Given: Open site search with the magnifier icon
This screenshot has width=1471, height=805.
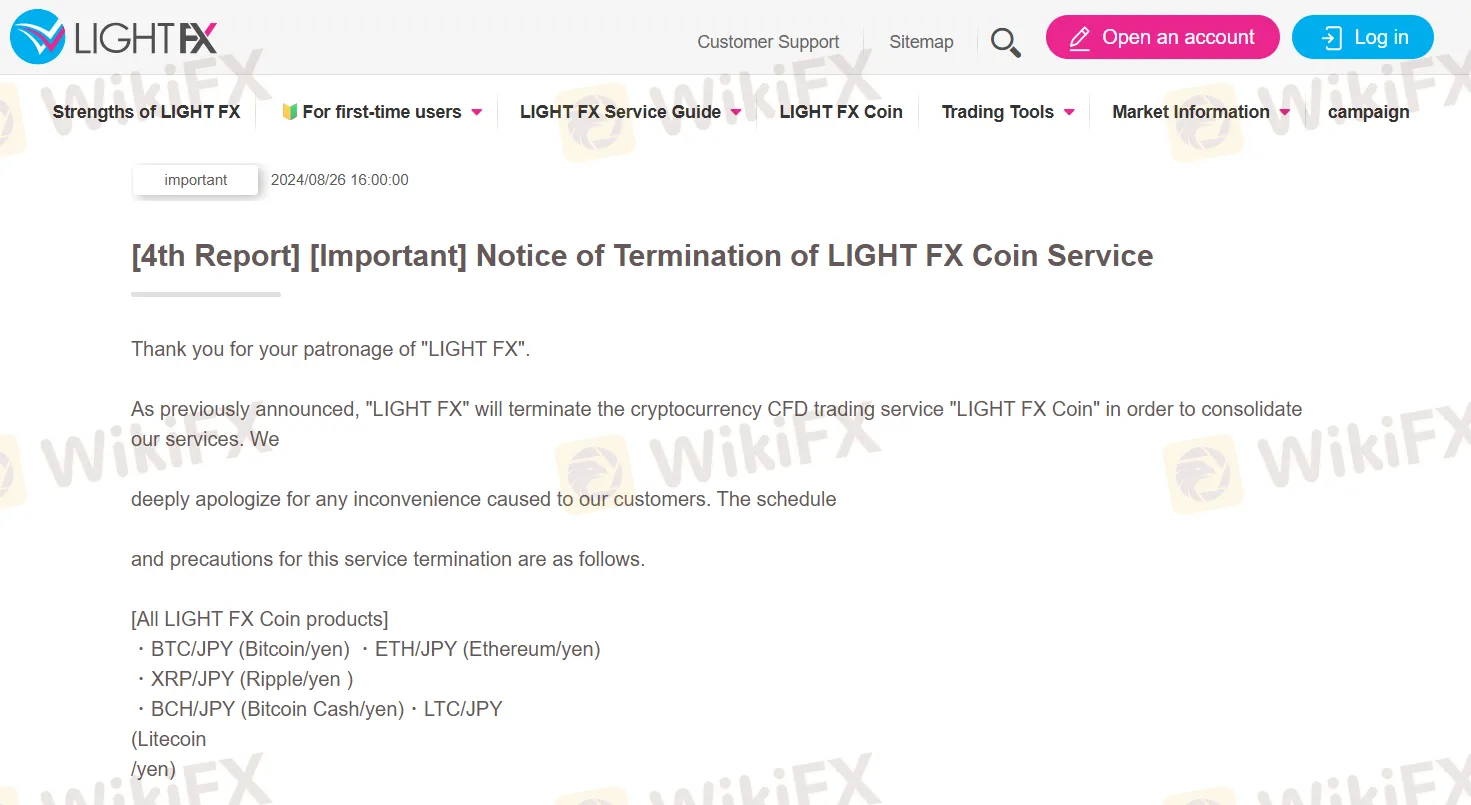Looking at the screenshot, I should 1005,42.
